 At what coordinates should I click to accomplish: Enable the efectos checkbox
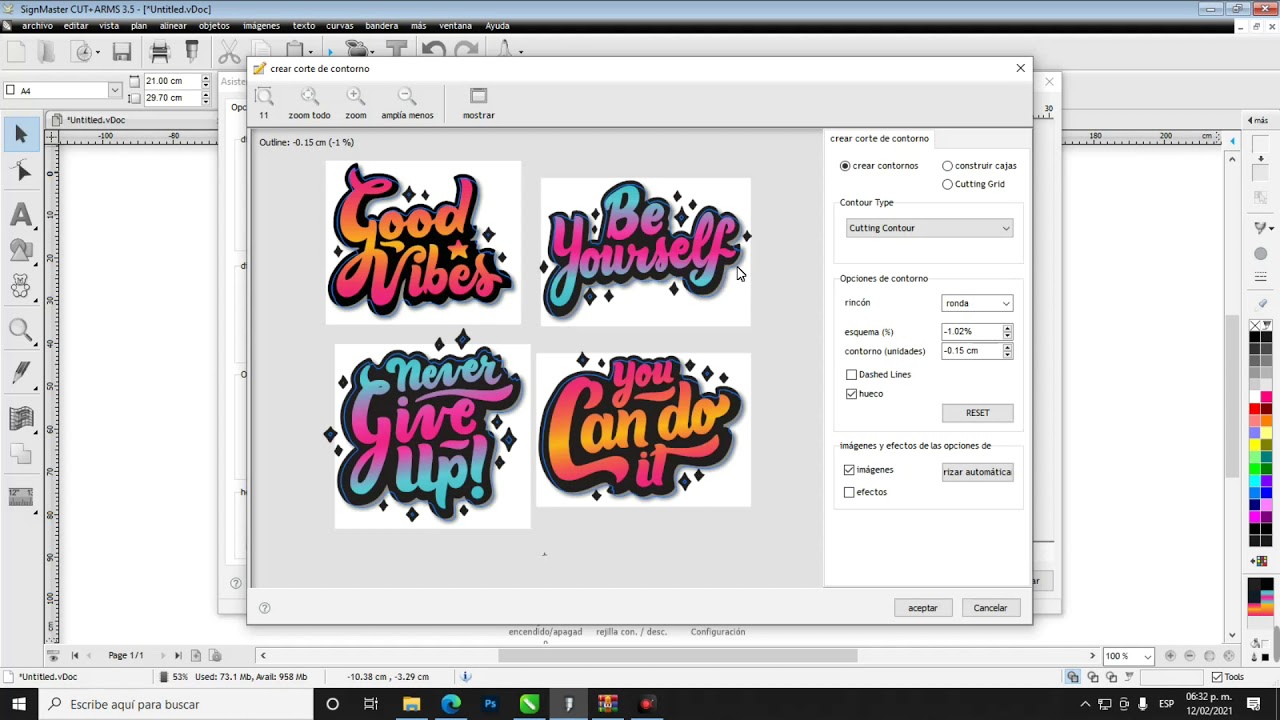pos(849,492)
